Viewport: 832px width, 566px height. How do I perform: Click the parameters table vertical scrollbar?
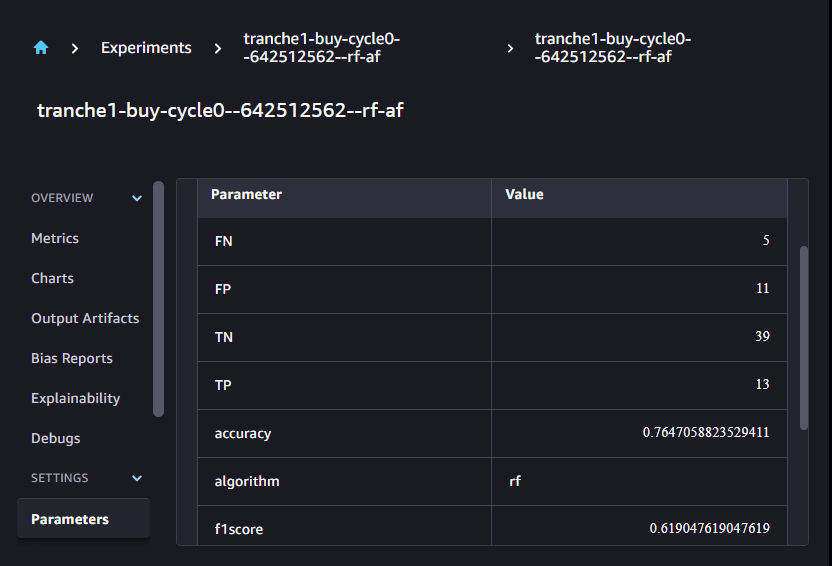pos(804,337)
